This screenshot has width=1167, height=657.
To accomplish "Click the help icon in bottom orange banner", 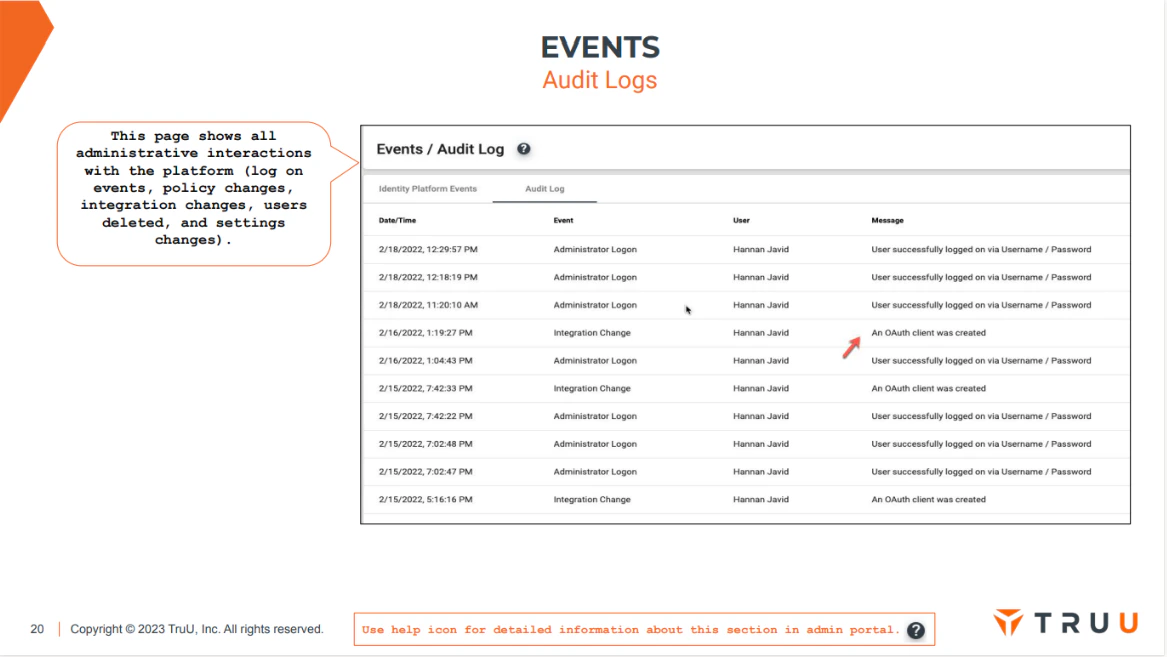I will pos(916,630).
